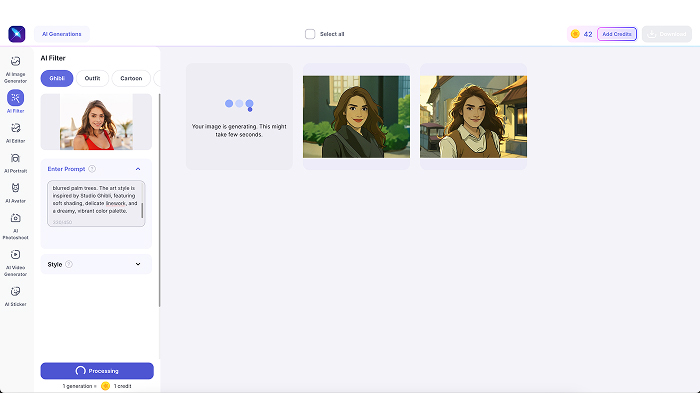Open the generated image with dark jacket
Viewport: 700px width, 393px height.
(x=356, y=117)
